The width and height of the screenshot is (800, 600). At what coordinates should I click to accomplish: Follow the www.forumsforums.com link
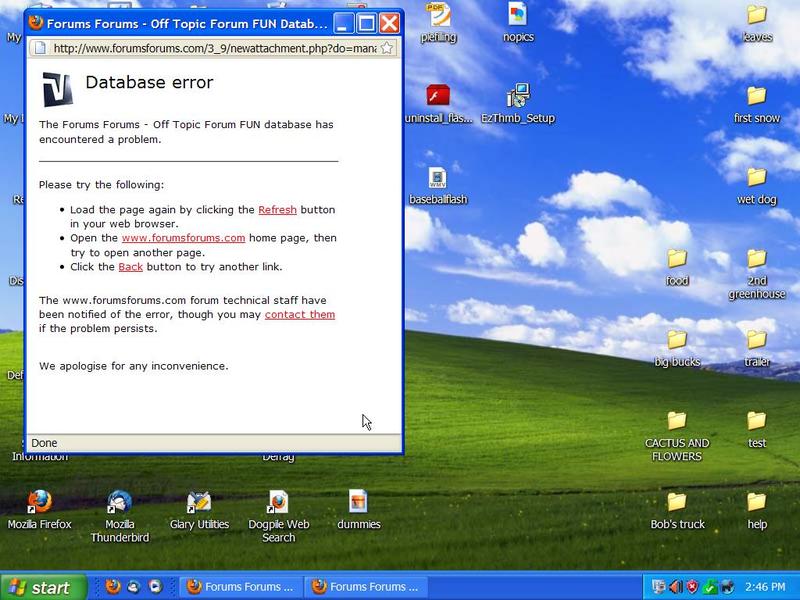pyautogui.click(x=183, y=238)
